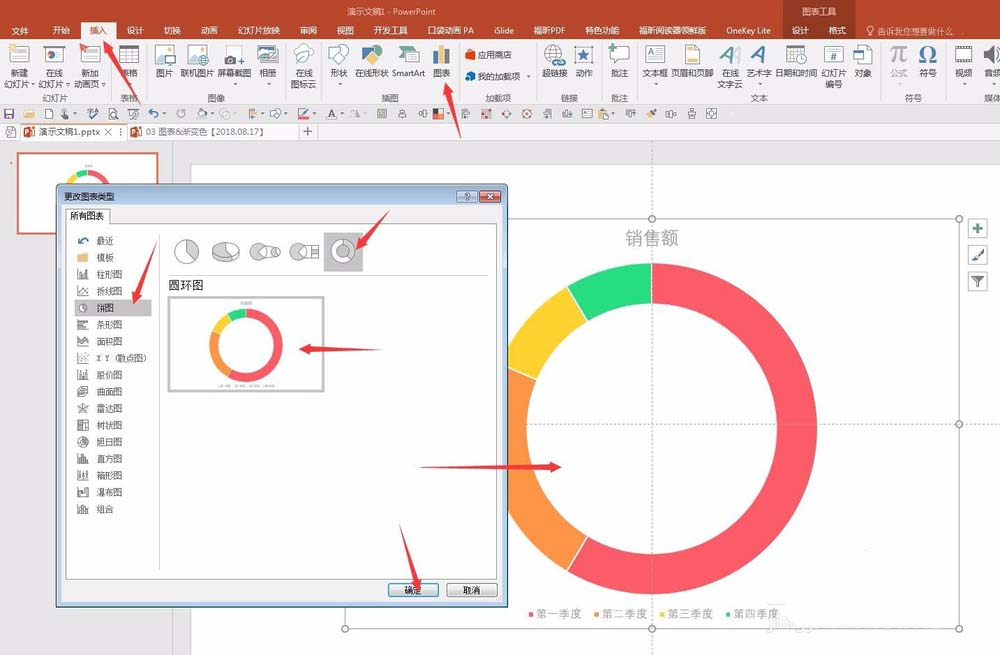Click the dialog help question mark button
Image resolution: width=1000 pixels, height=655 pixels.
coord(467,196)
